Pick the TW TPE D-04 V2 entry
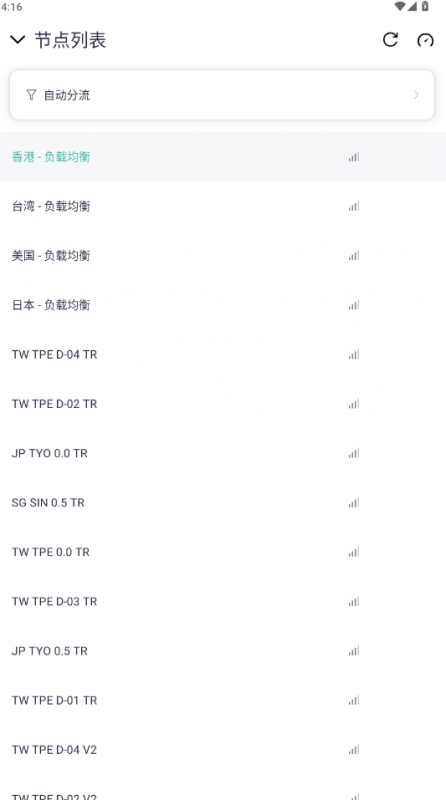 [223, 750]
